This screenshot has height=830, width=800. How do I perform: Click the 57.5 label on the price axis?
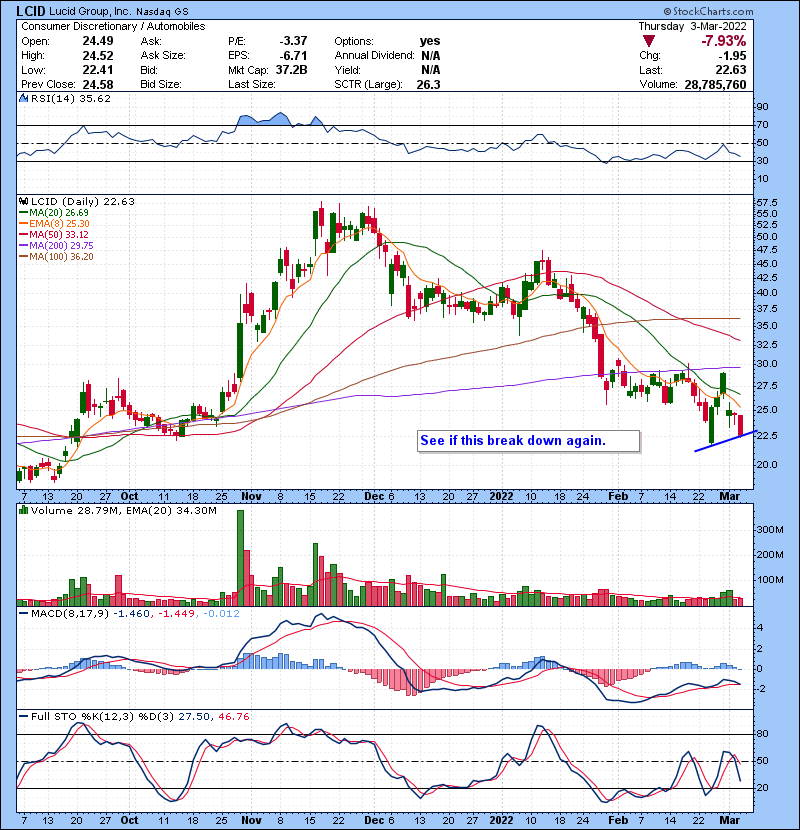[x=767, y=203]
